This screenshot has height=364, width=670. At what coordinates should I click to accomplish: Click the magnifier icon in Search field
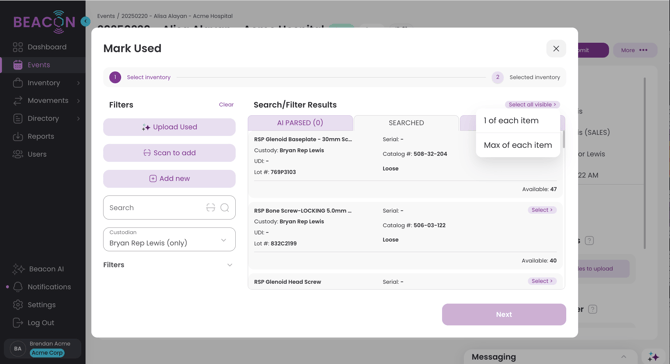pyautogui.click(x=225, y=208)
